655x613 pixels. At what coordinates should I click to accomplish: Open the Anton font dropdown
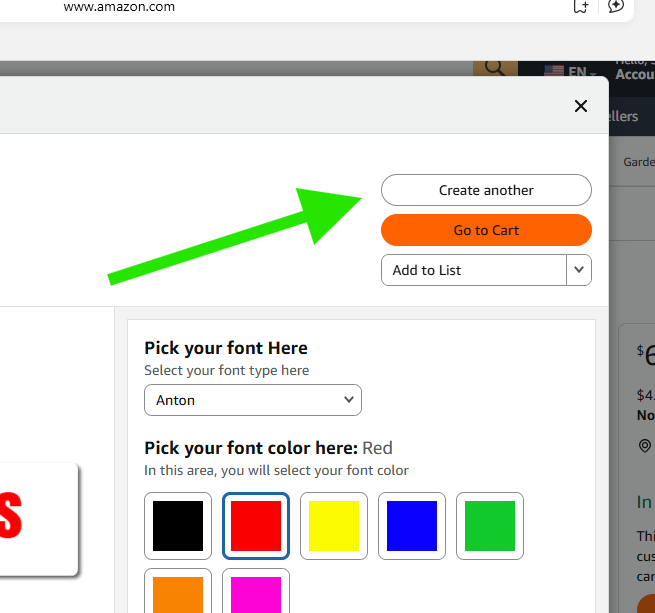[x=253, y=400]
